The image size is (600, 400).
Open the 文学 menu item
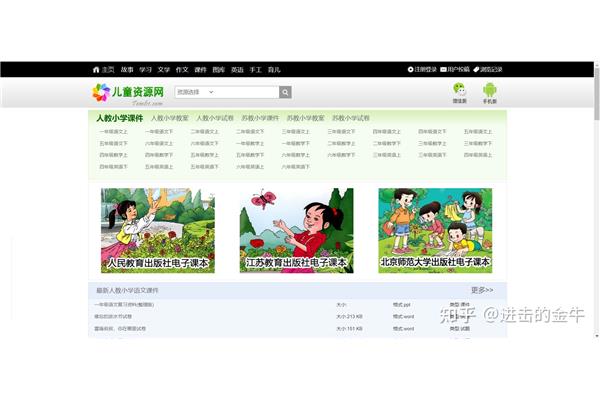click(164, 70)
